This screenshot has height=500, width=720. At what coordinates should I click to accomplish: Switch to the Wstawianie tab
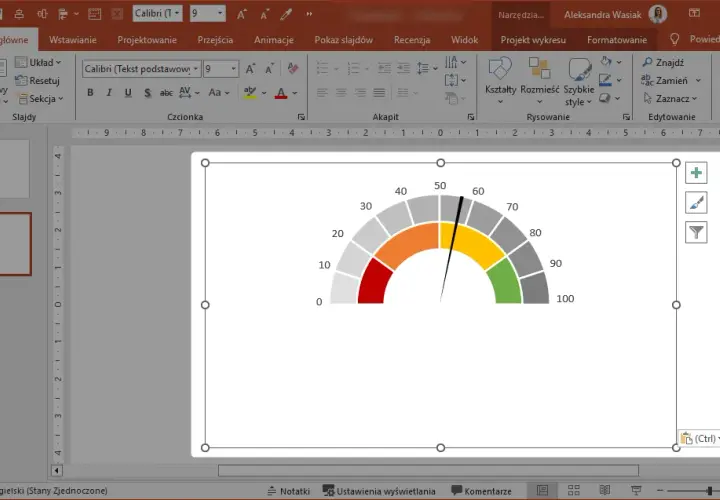pos(73,40)
